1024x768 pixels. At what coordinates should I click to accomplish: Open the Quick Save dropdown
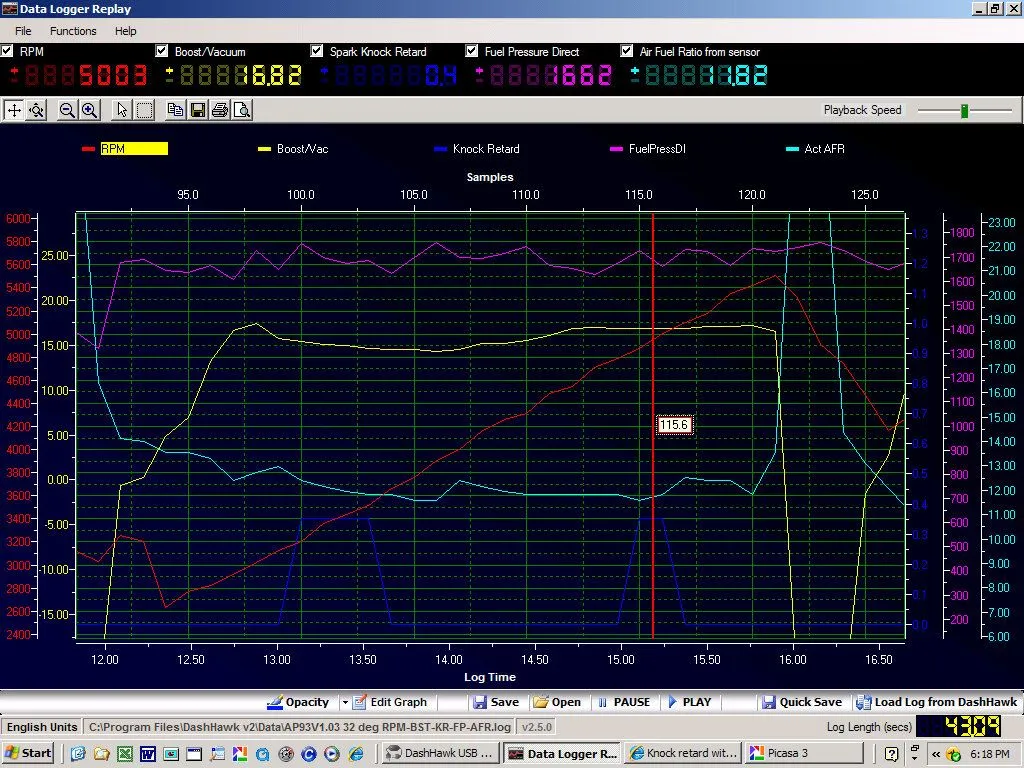(802, 702)
